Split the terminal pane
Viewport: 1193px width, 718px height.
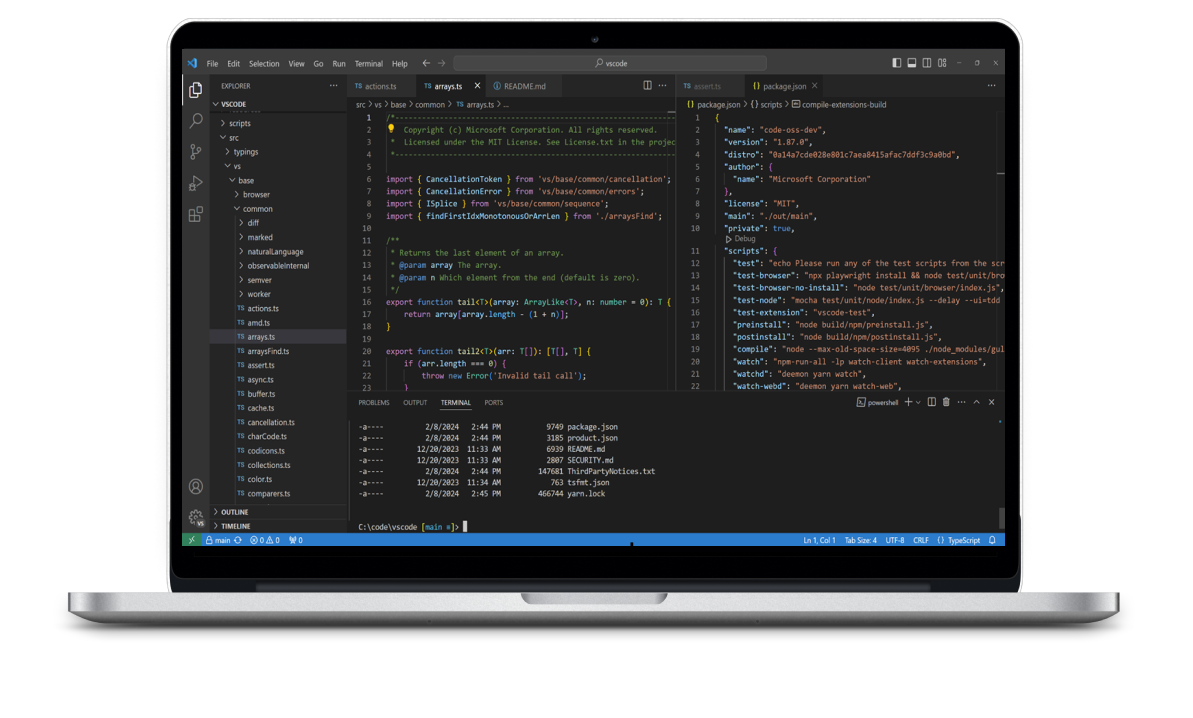(931, 402)
